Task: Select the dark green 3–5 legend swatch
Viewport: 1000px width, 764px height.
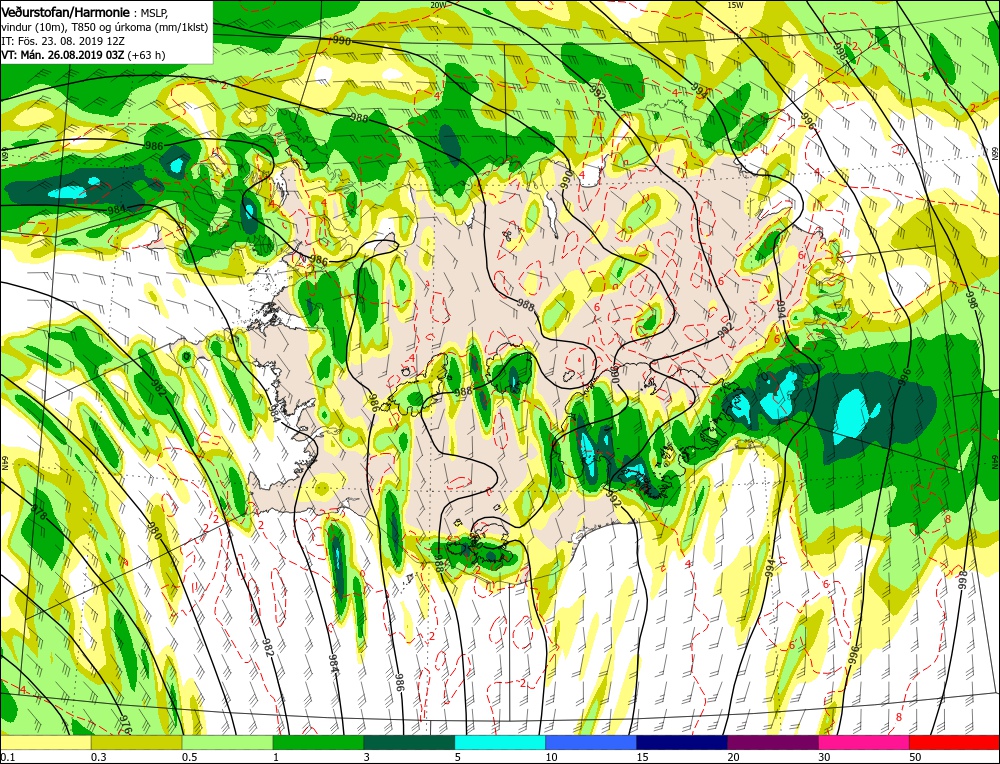Action: pos(409,742)
